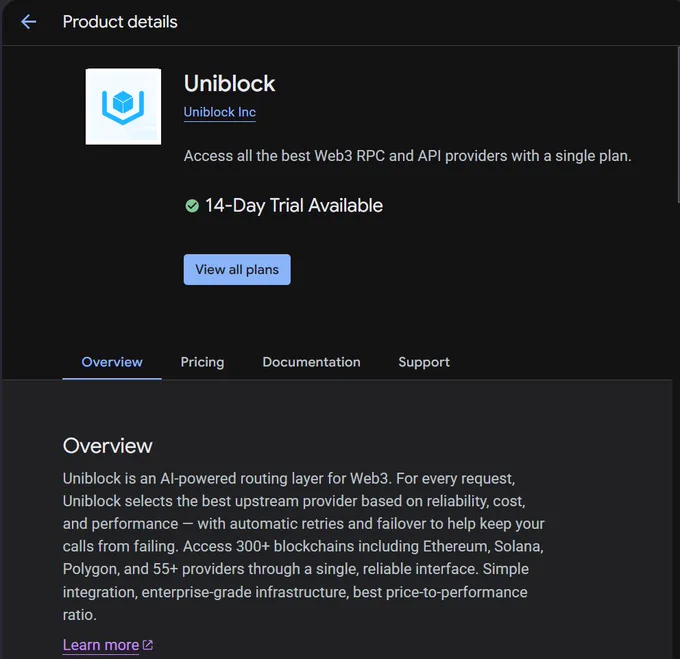Click the View all plans button
This screenshot has height=659, width=680.
click(237, 270)
